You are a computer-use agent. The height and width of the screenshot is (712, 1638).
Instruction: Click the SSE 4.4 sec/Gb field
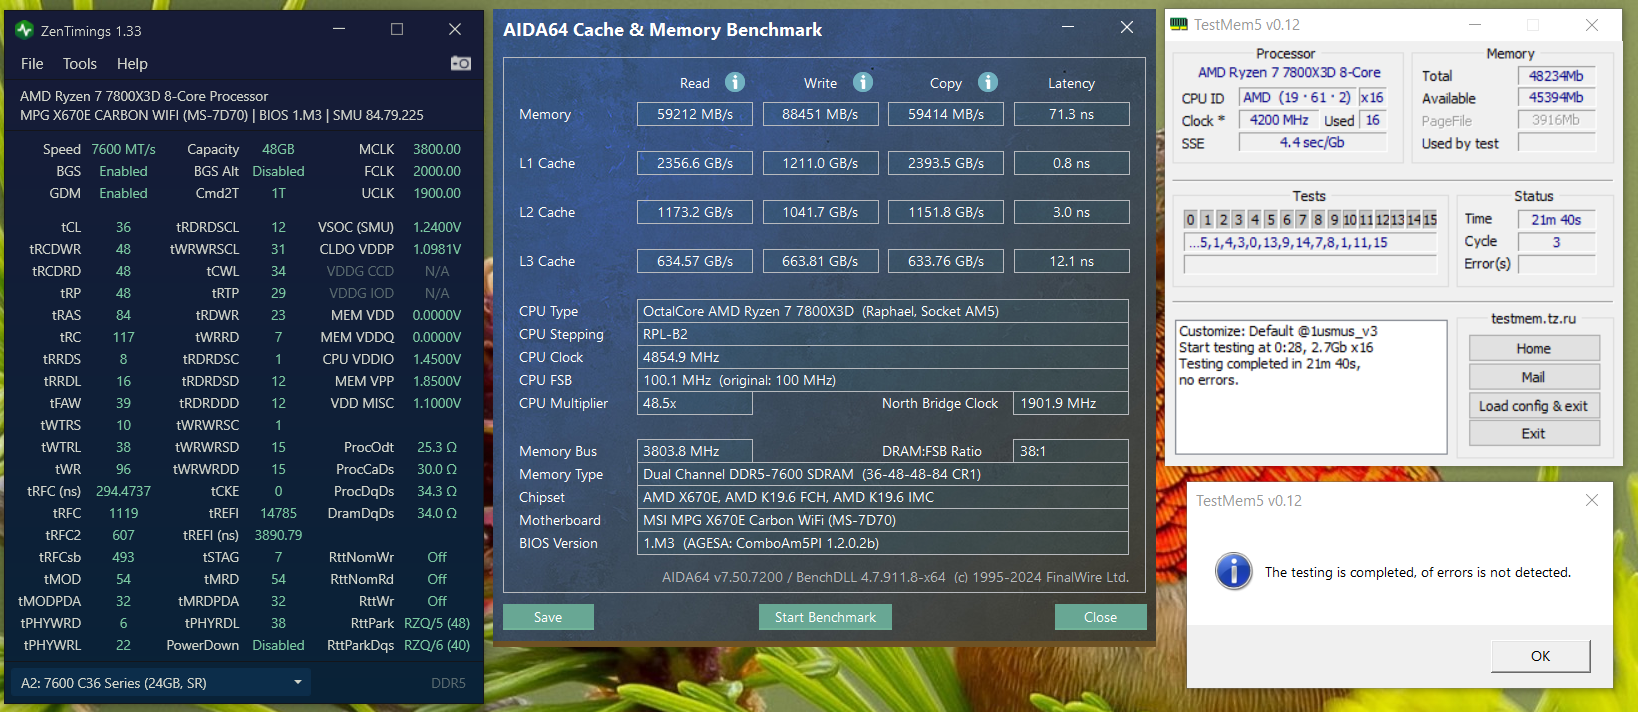(x=1312, y=142)
